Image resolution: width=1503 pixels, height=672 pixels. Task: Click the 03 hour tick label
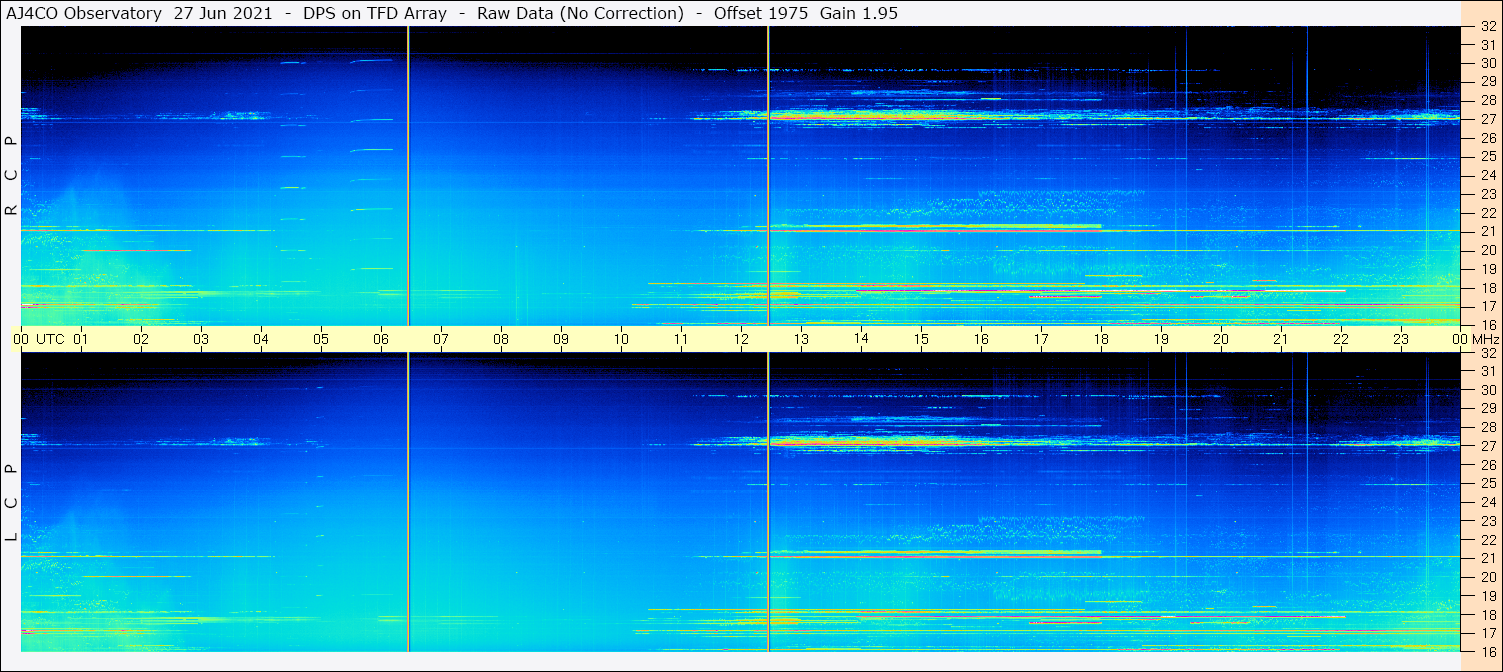(201, 339)
